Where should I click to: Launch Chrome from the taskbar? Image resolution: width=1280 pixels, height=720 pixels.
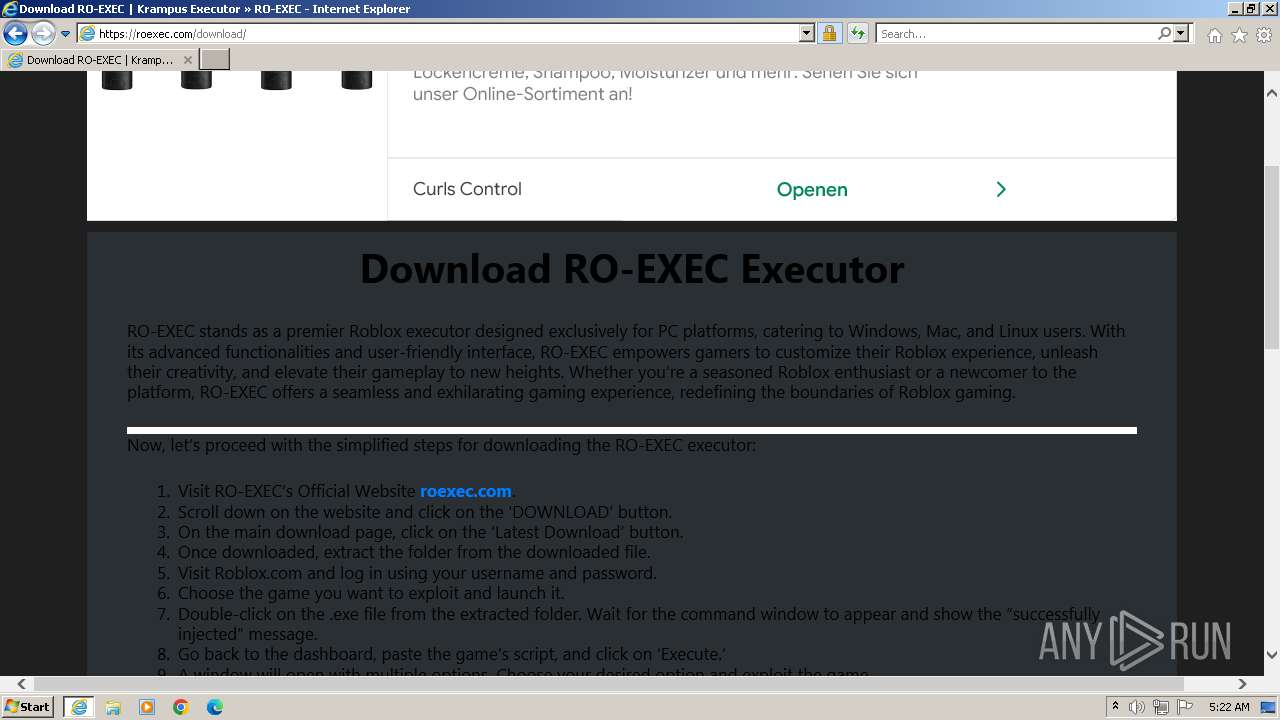tap(181, 707)
